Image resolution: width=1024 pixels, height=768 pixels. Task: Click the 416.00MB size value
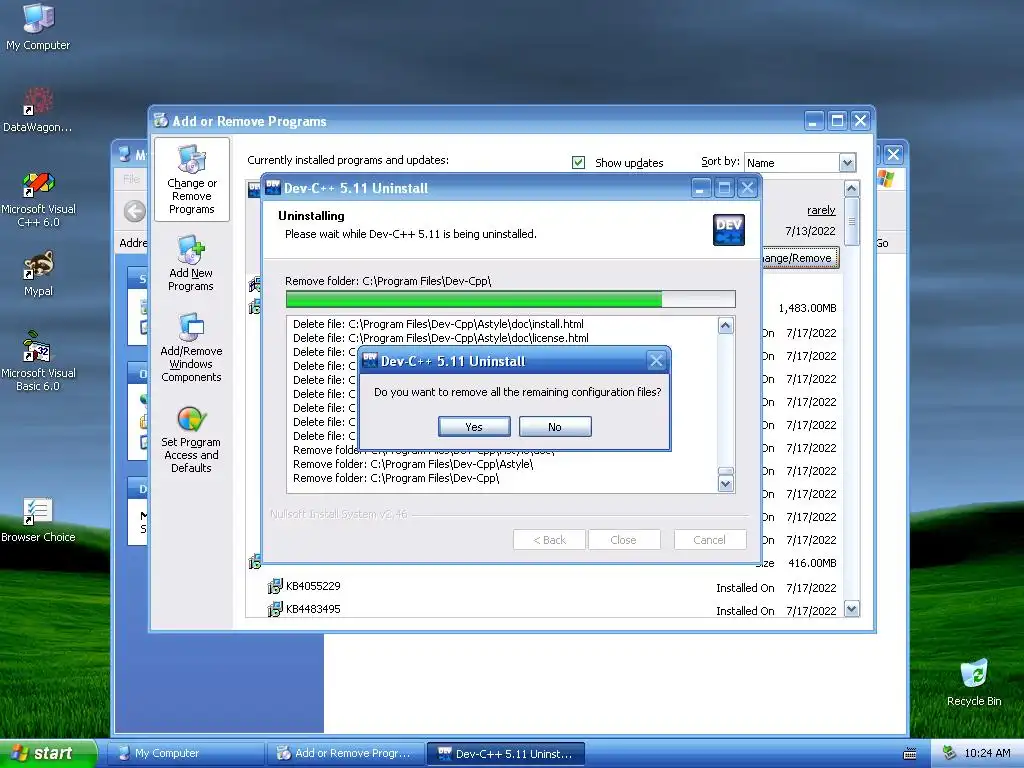[x=812, y=562]
